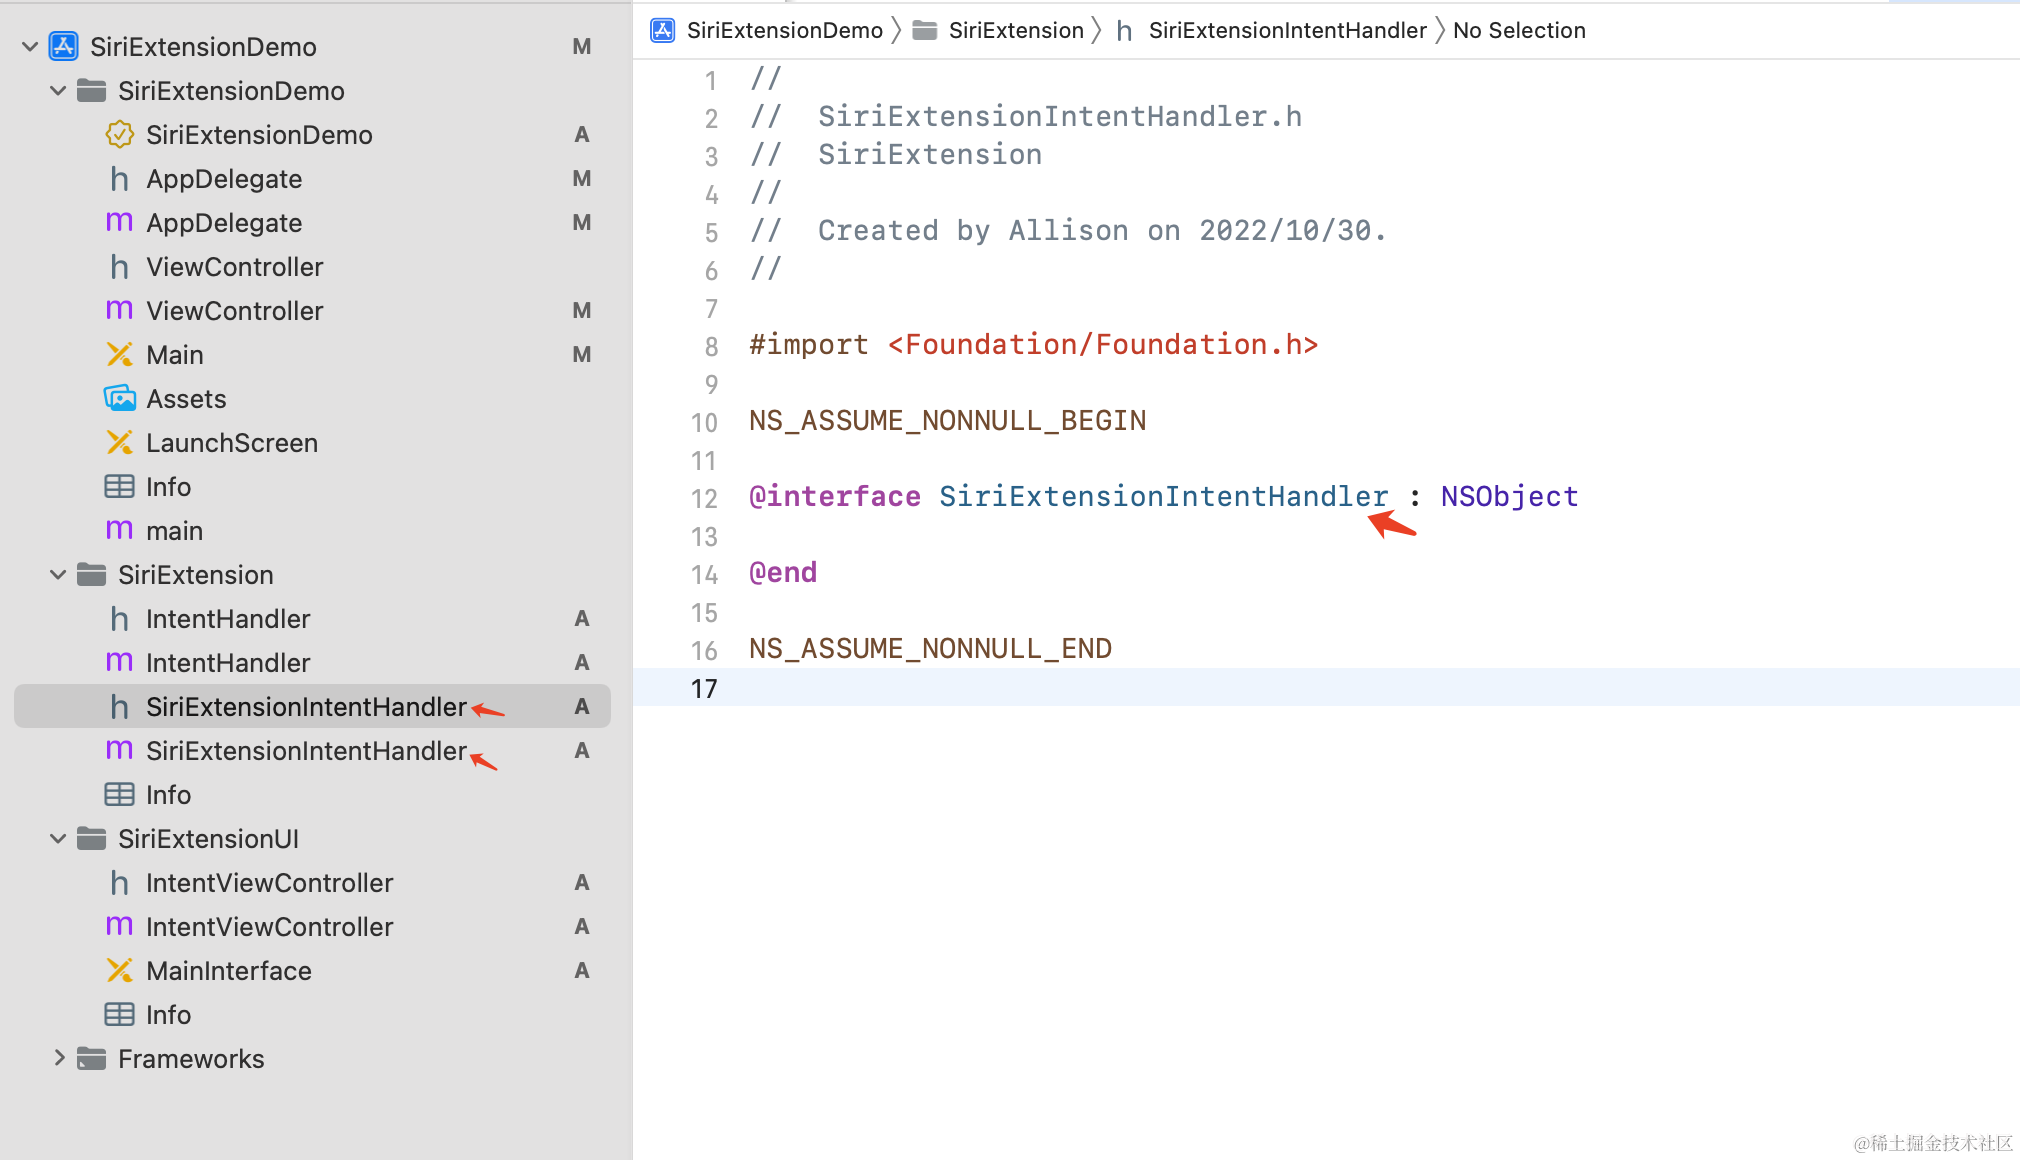This screenshot has height=1160, width=2020.
Task: Click the SiriExtensionDemo entitlements badge icon
Action: point(119,134)
